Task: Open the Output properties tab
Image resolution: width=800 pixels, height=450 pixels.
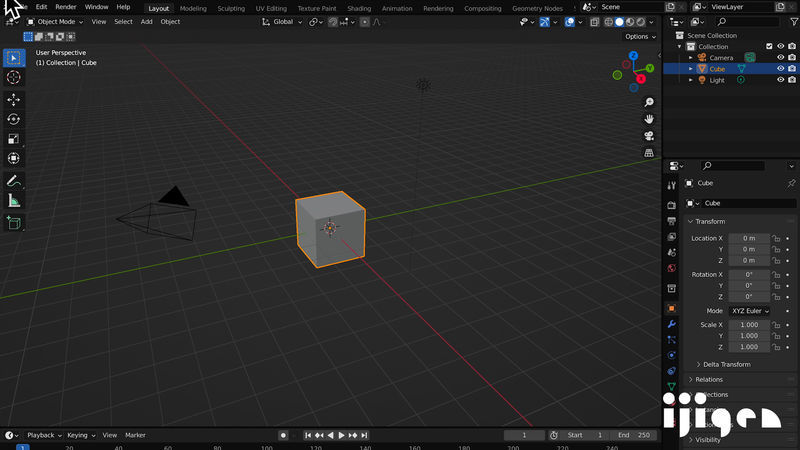Action: 671,221
